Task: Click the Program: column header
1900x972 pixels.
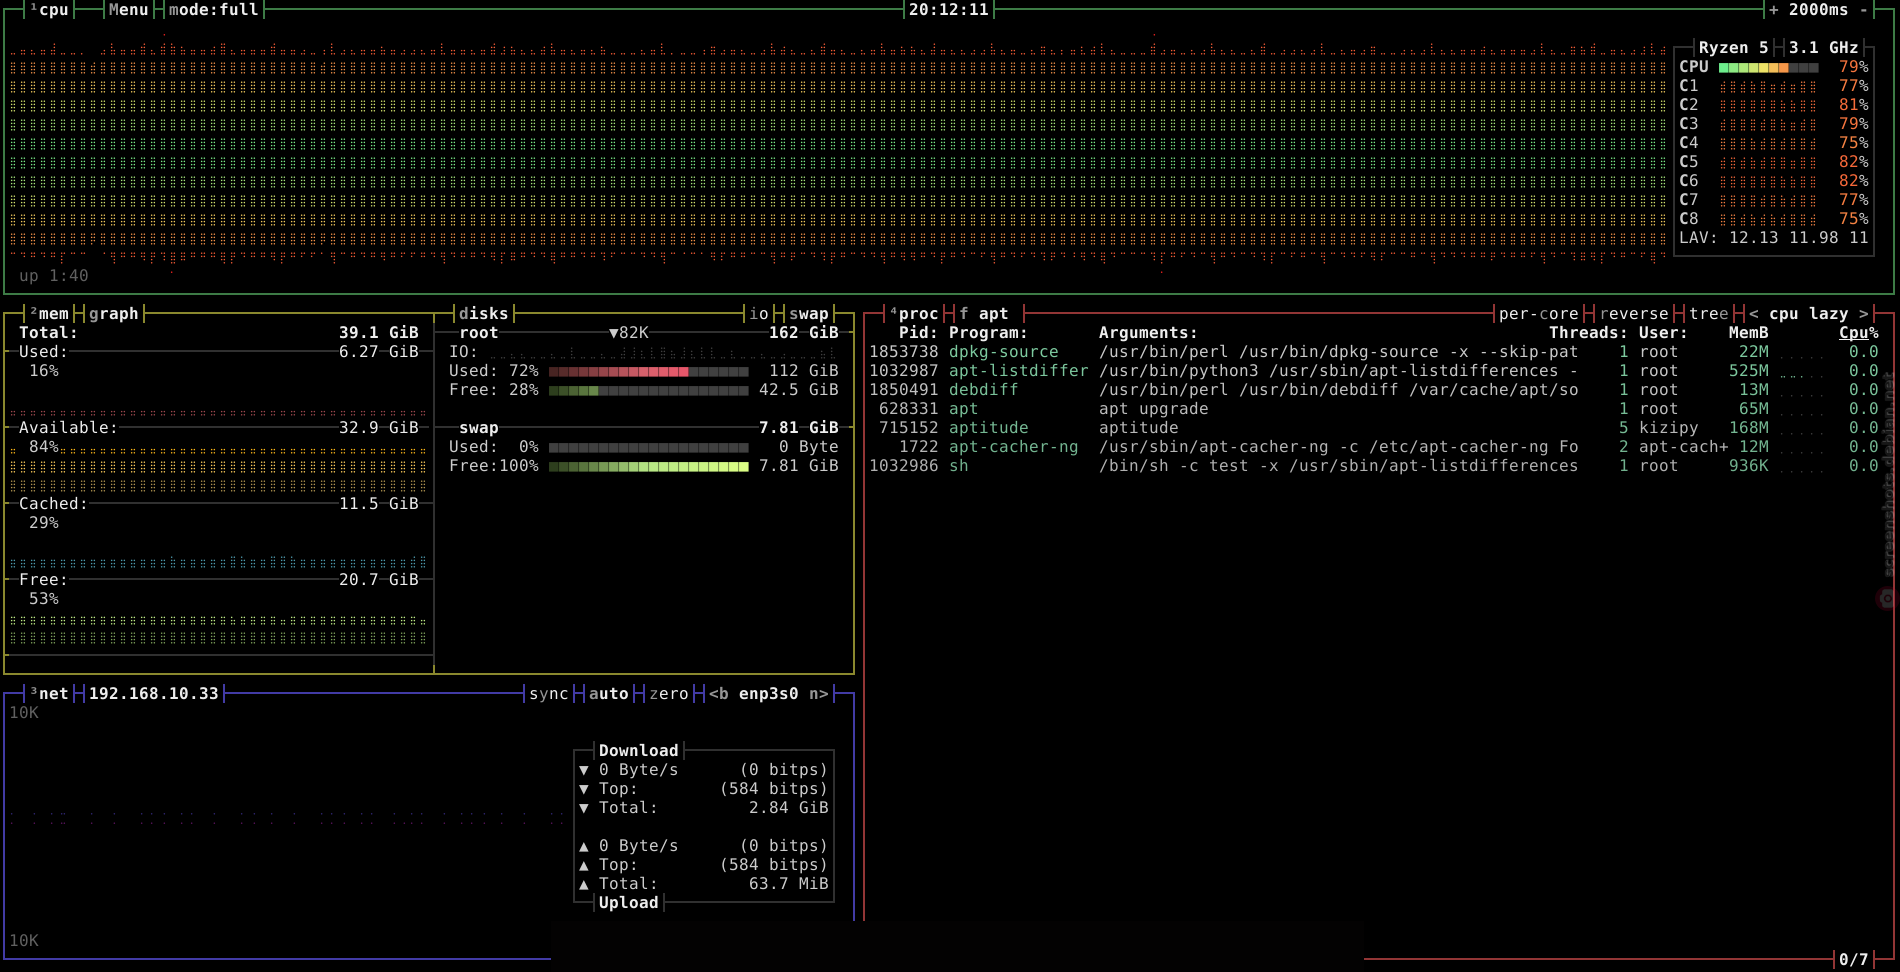Action: point(988,333)
